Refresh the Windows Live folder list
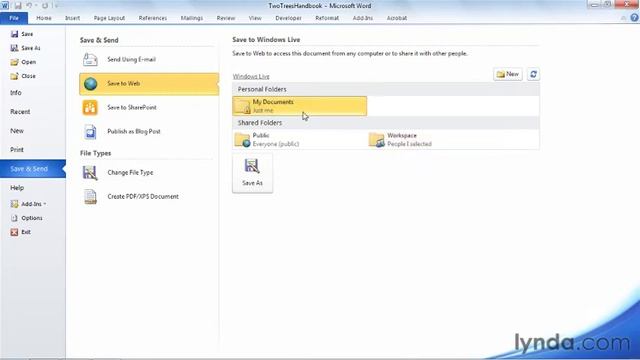The image size is (640, 360). pyautogui.click(x=533, y=74)
